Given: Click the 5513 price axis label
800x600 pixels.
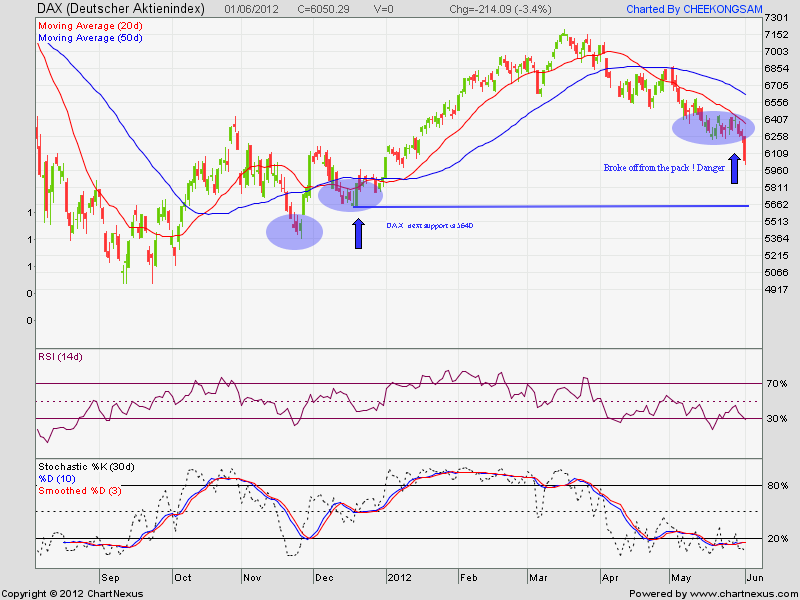Looking at the screenshot, I should coord(776,221).
